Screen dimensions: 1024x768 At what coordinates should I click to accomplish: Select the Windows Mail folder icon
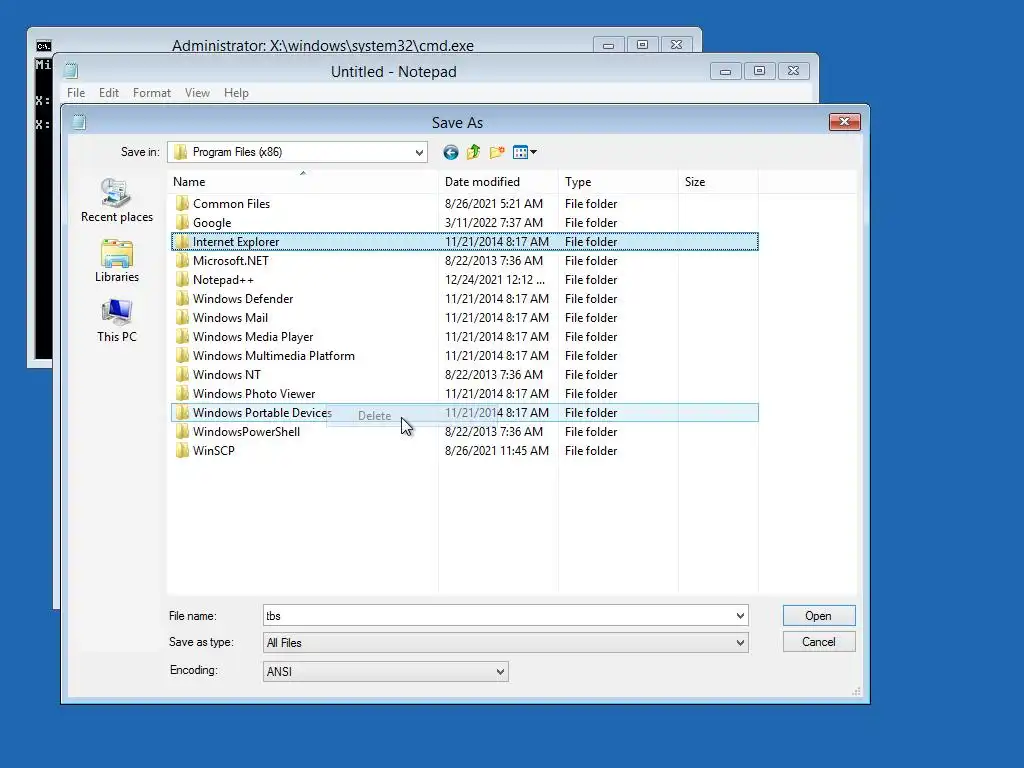coord(182,317)
